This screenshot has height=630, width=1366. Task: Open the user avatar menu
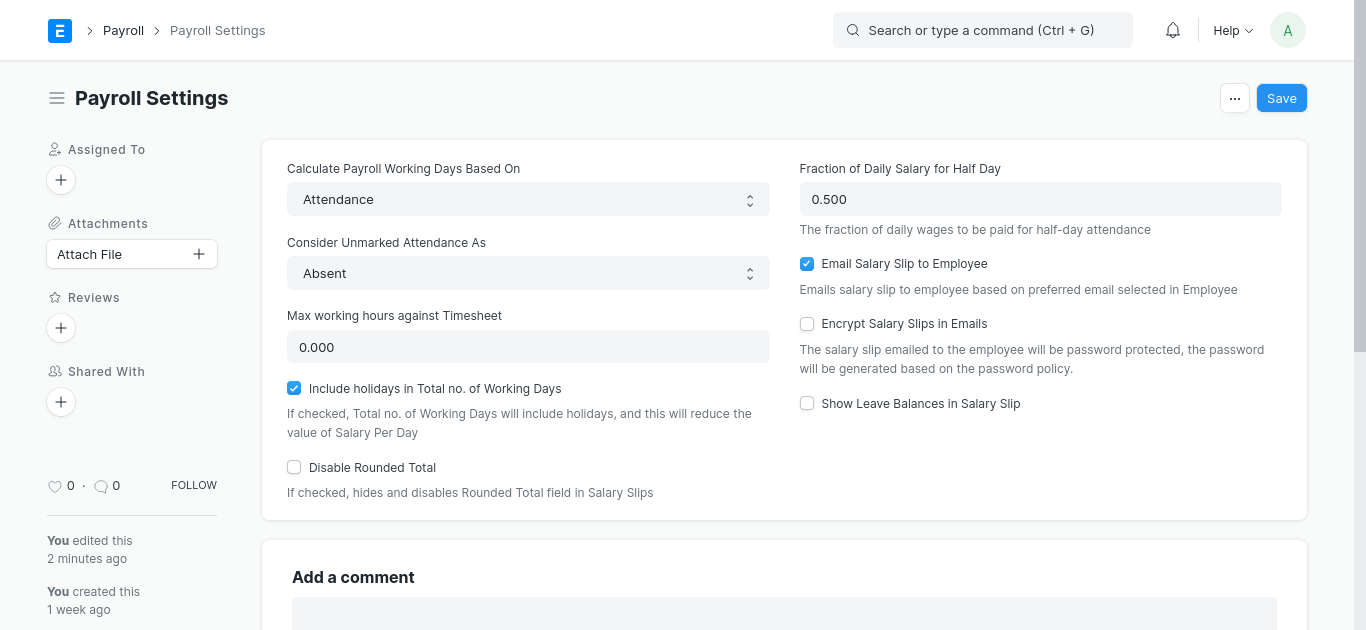[1287, 31]
